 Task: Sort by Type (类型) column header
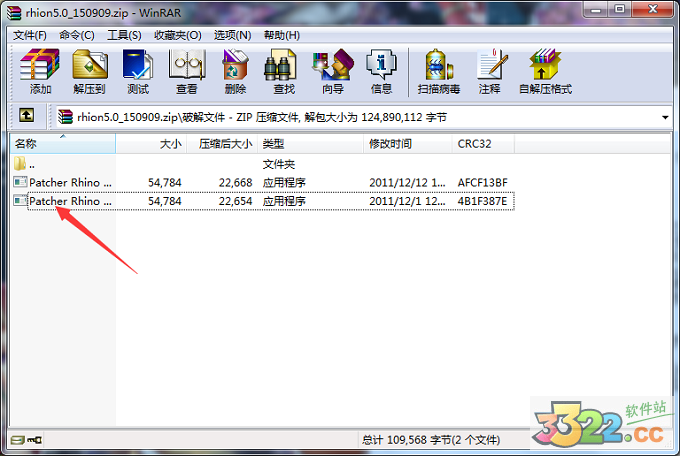pyautogui.click(x=311, y=144)
